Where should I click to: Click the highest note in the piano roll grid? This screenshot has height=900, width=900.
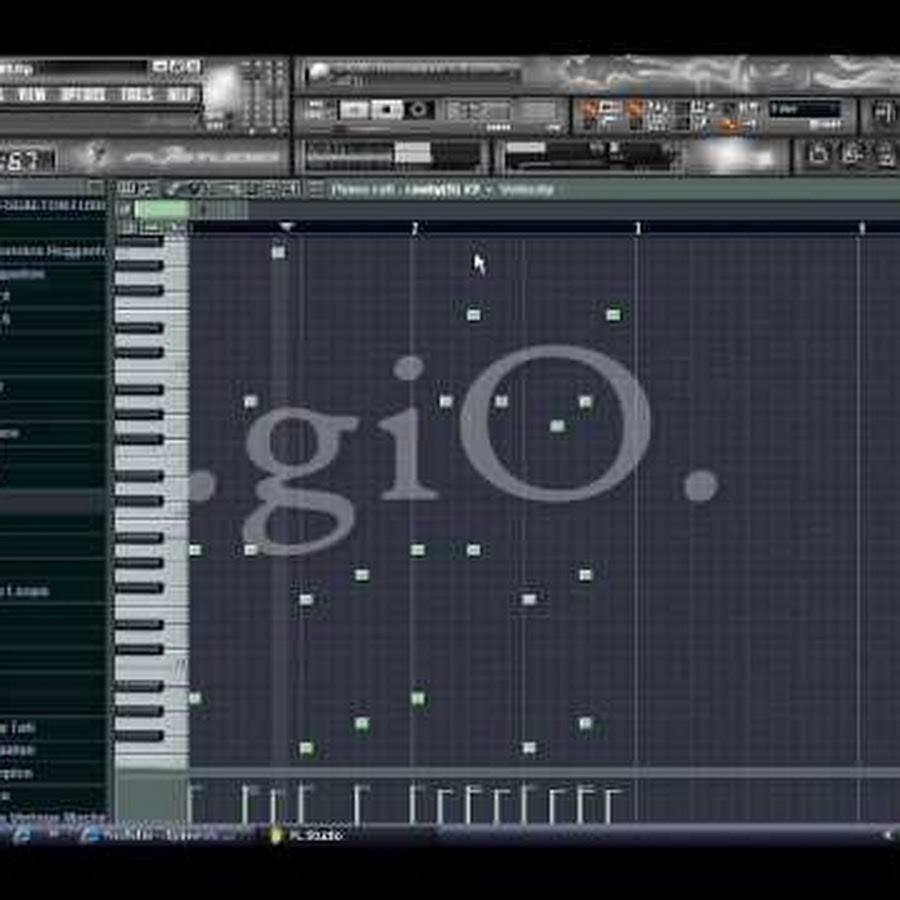click(x=278, y=252)
